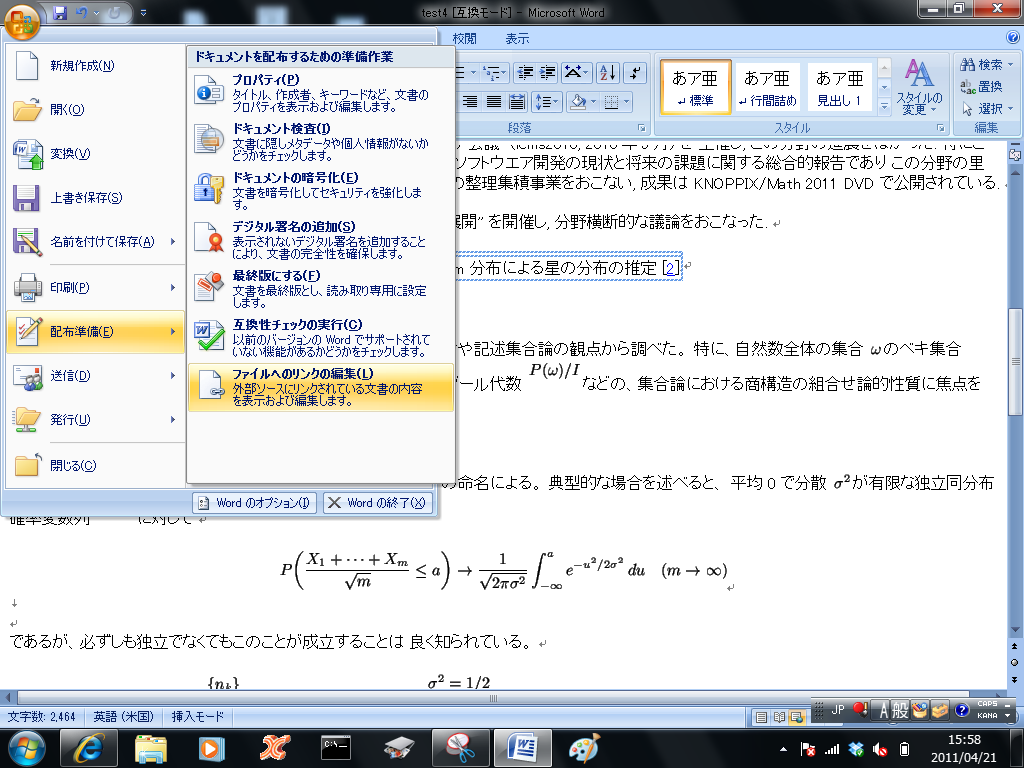Click the 文字数: 2,464 word count

tap(41, 717)
